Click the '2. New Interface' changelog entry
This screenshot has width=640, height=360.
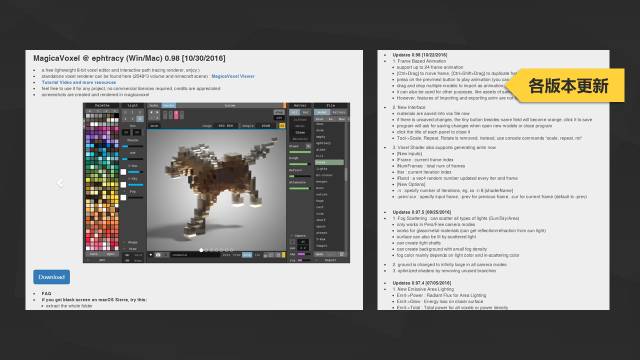coord(409,107)
